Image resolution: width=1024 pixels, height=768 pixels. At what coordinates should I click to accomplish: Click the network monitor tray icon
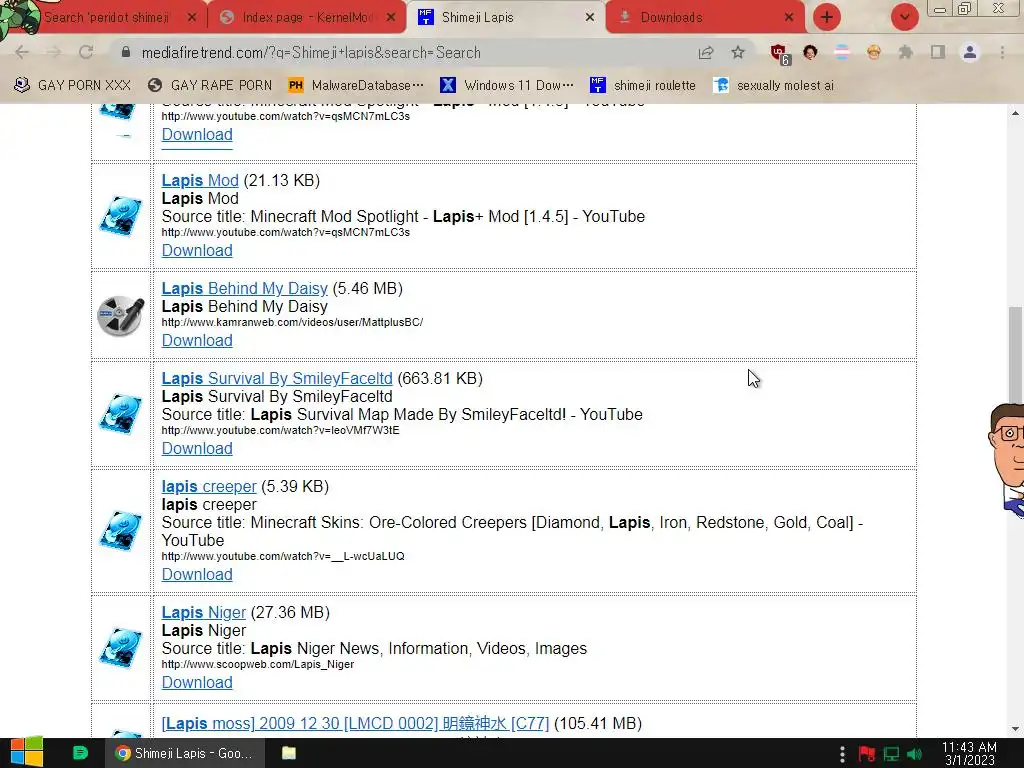(891, 754)
